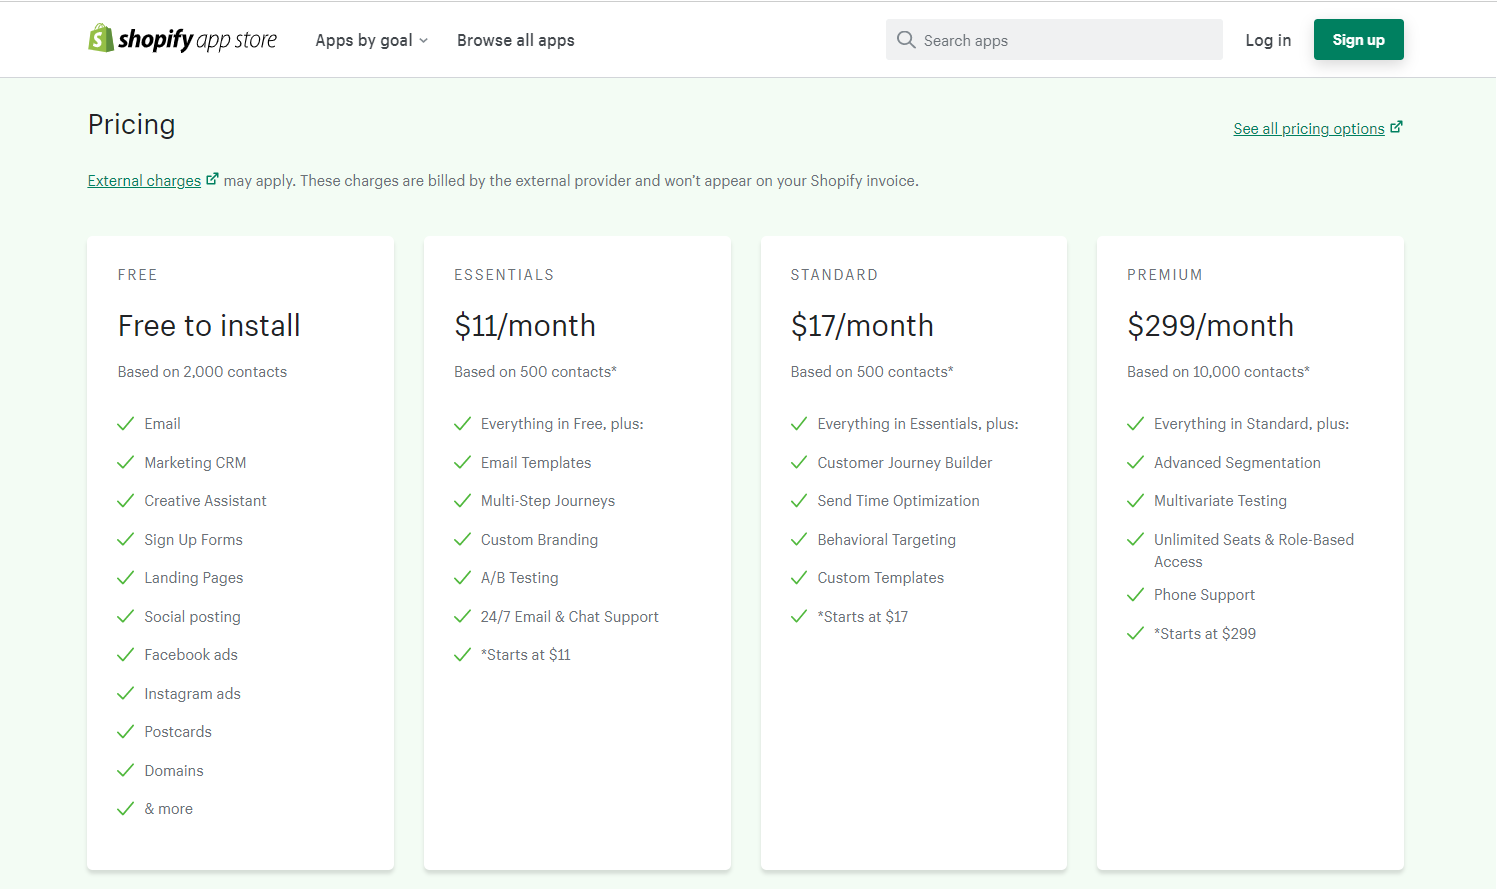
Task: Click the checkmark beside Phone Support
Action: (1135, 595)
